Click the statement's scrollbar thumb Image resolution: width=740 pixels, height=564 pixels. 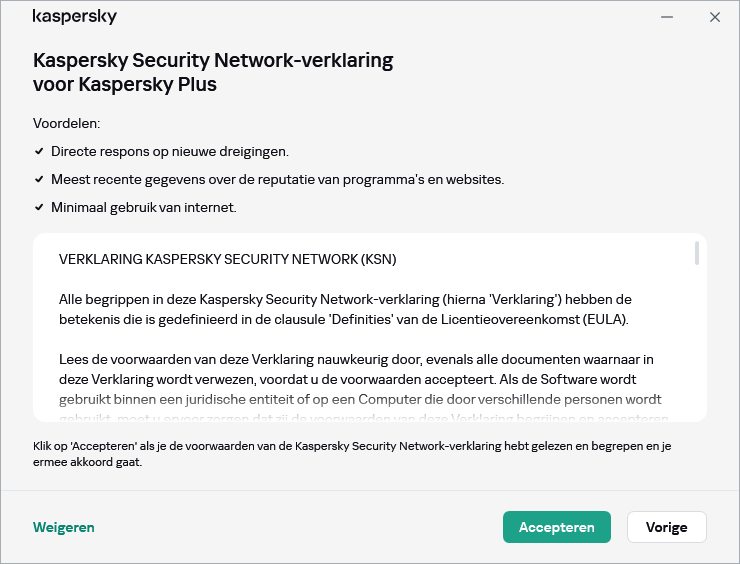click(696, 253)
